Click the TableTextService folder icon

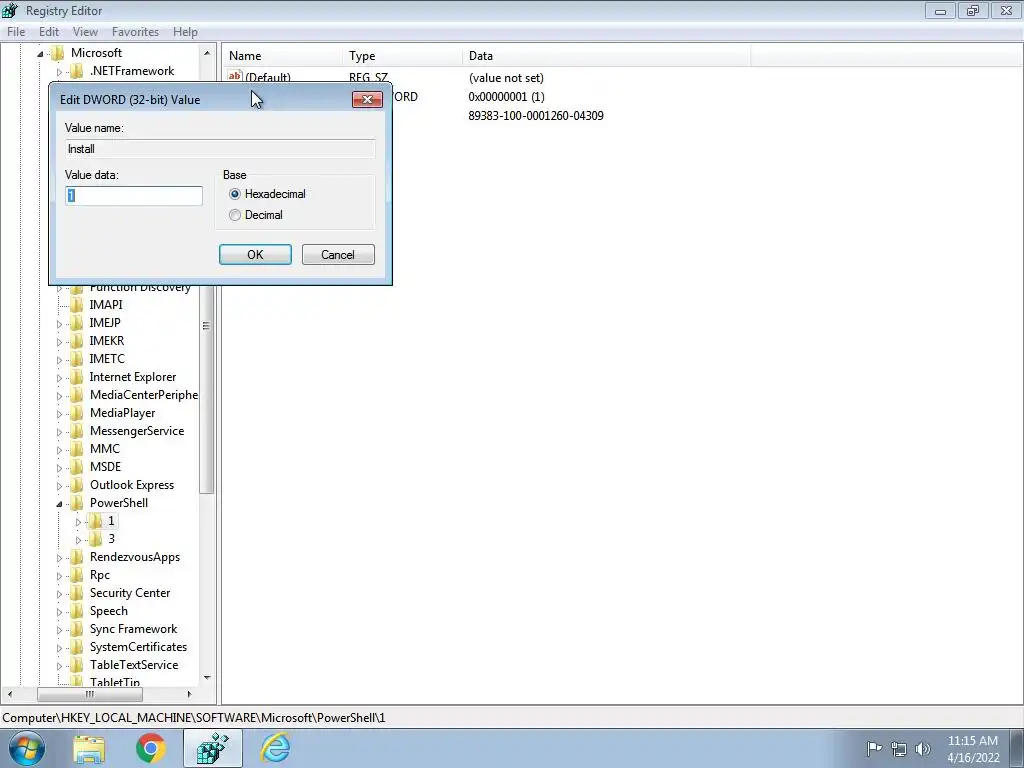(76, 665)
